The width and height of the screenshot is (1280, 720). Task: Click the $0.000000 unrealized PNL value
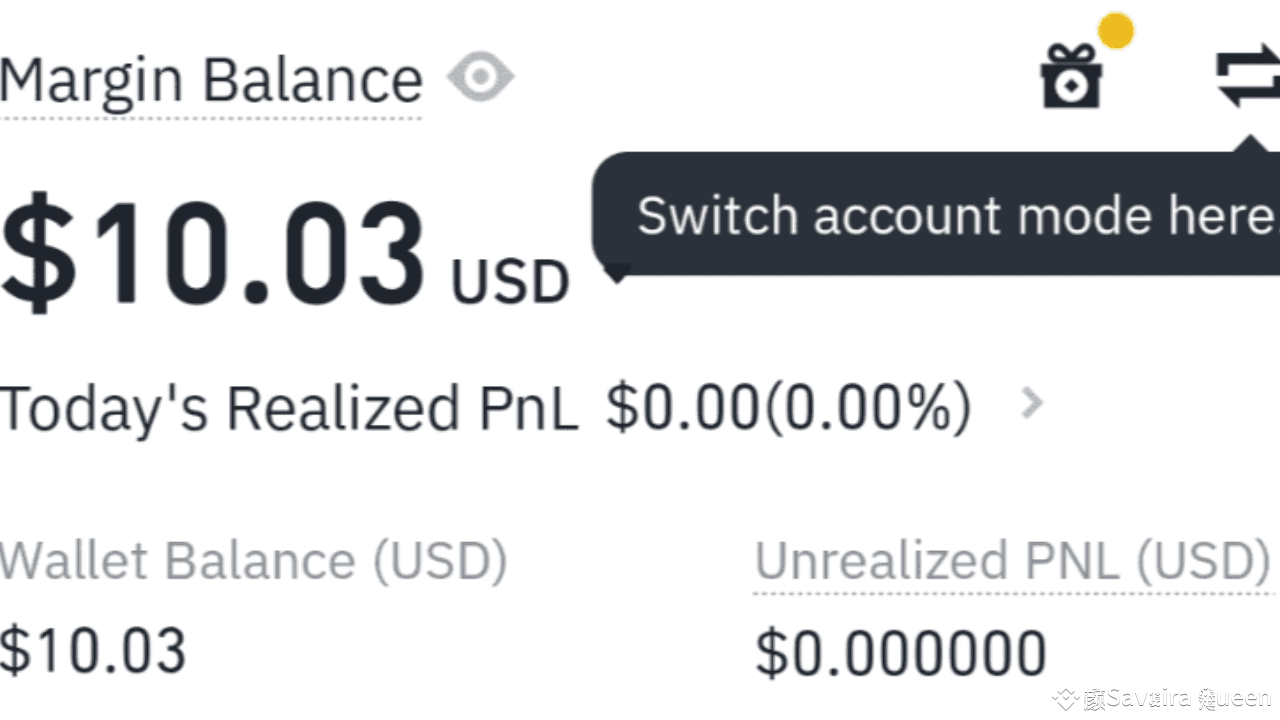point(900,653)
